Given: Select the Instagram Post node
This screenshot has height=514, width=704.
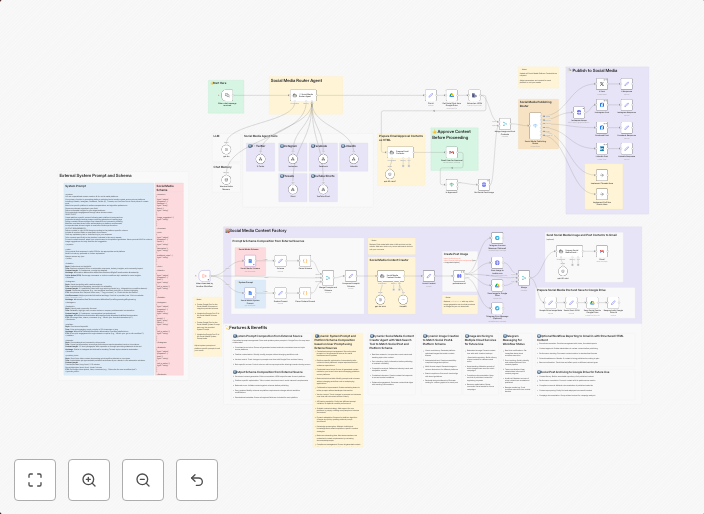Looking at the screenshot, I should [602, 105].
